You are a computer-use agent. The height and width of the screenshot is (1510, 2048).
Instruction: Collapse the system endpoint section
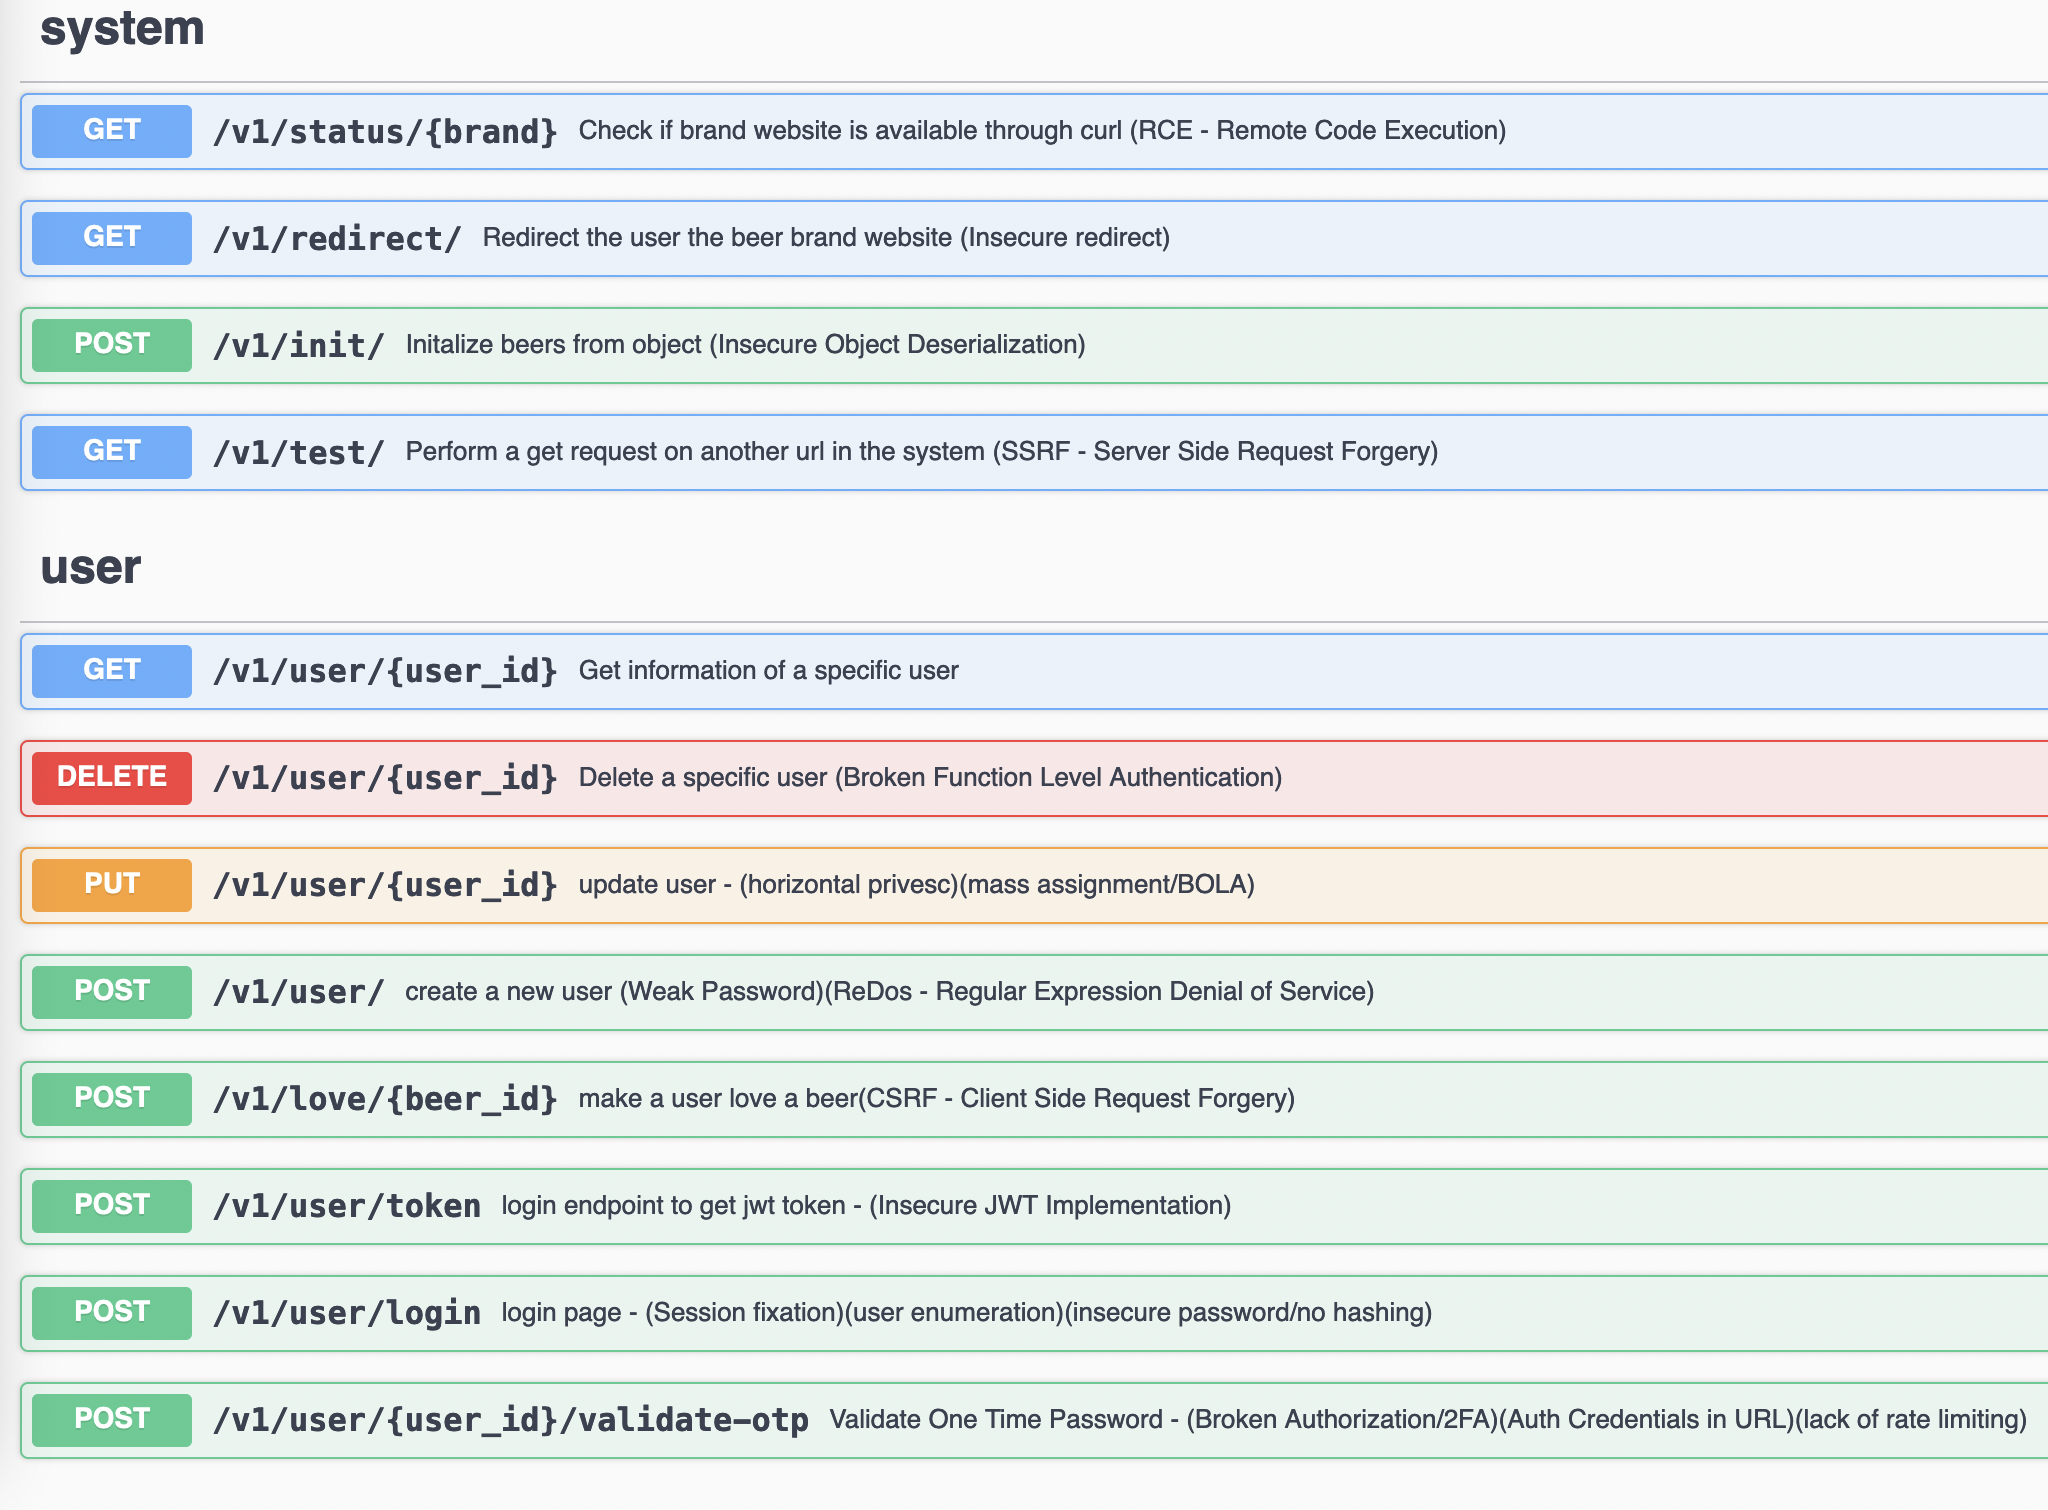tap(122, 29)
